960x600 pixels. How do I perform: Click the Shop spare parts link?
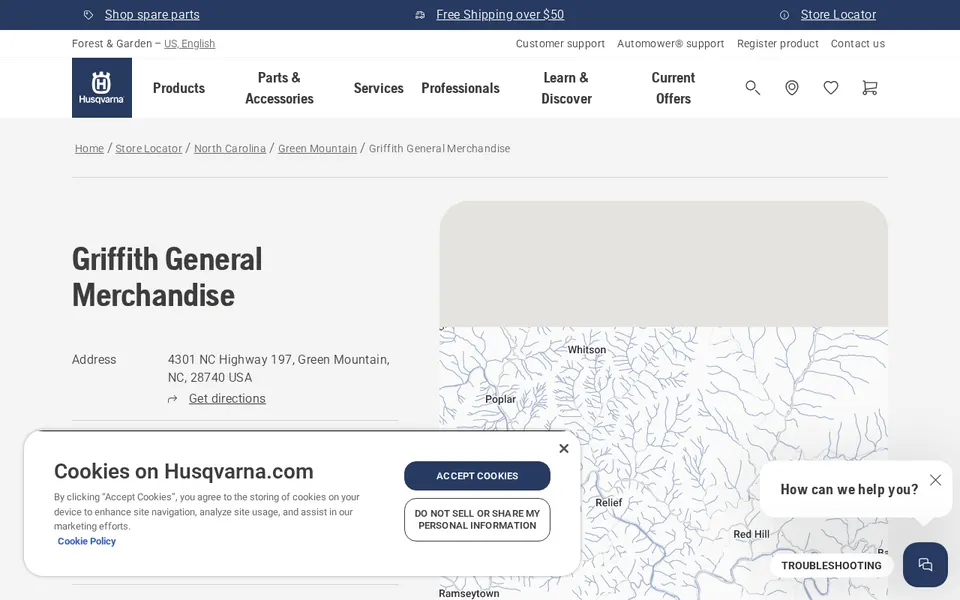pyautogui.click(x=152, y=15)
